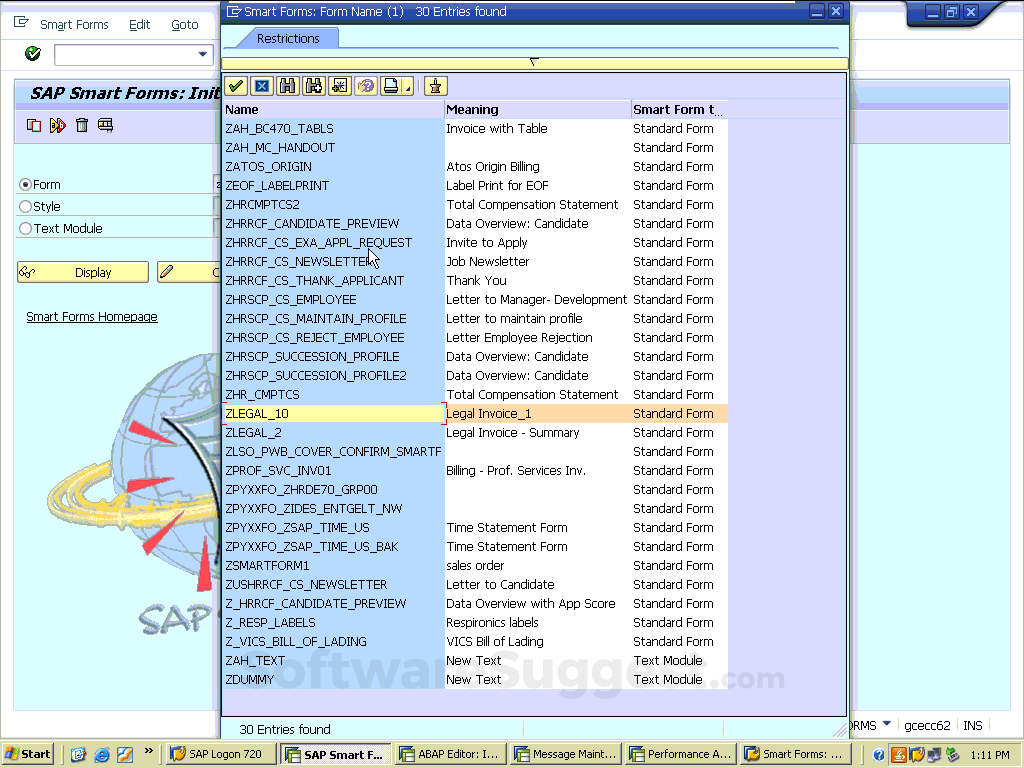The image size is (1024, 768).
Task: Click the green checkmark Copy icon in dialog
Action: [x=236, y=86]
